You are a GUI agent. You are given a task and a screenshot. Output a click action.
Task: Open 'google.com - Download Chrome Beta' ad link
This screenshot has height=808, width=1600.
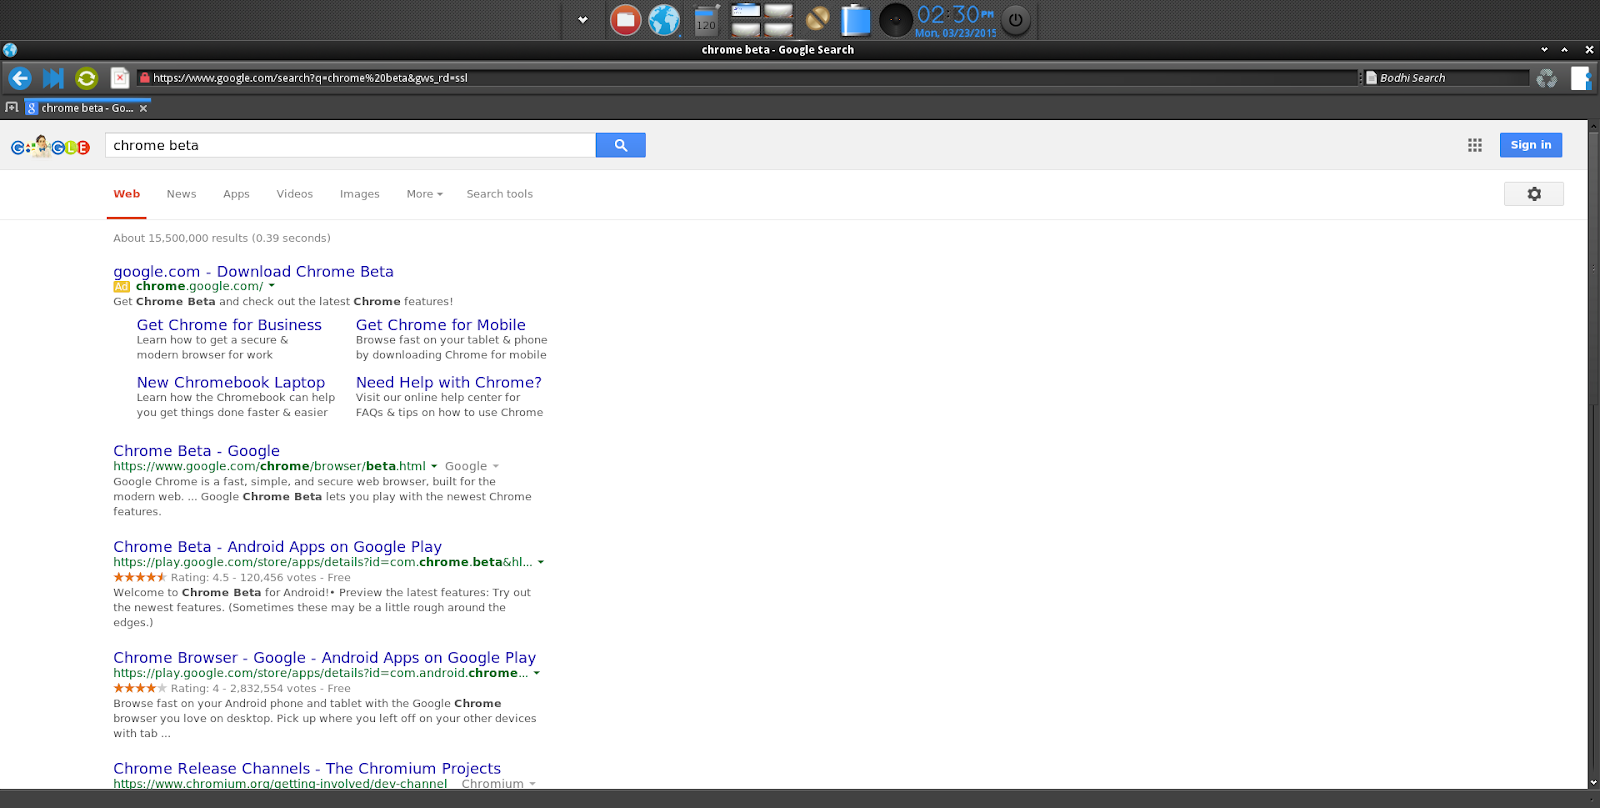[253, 271]
